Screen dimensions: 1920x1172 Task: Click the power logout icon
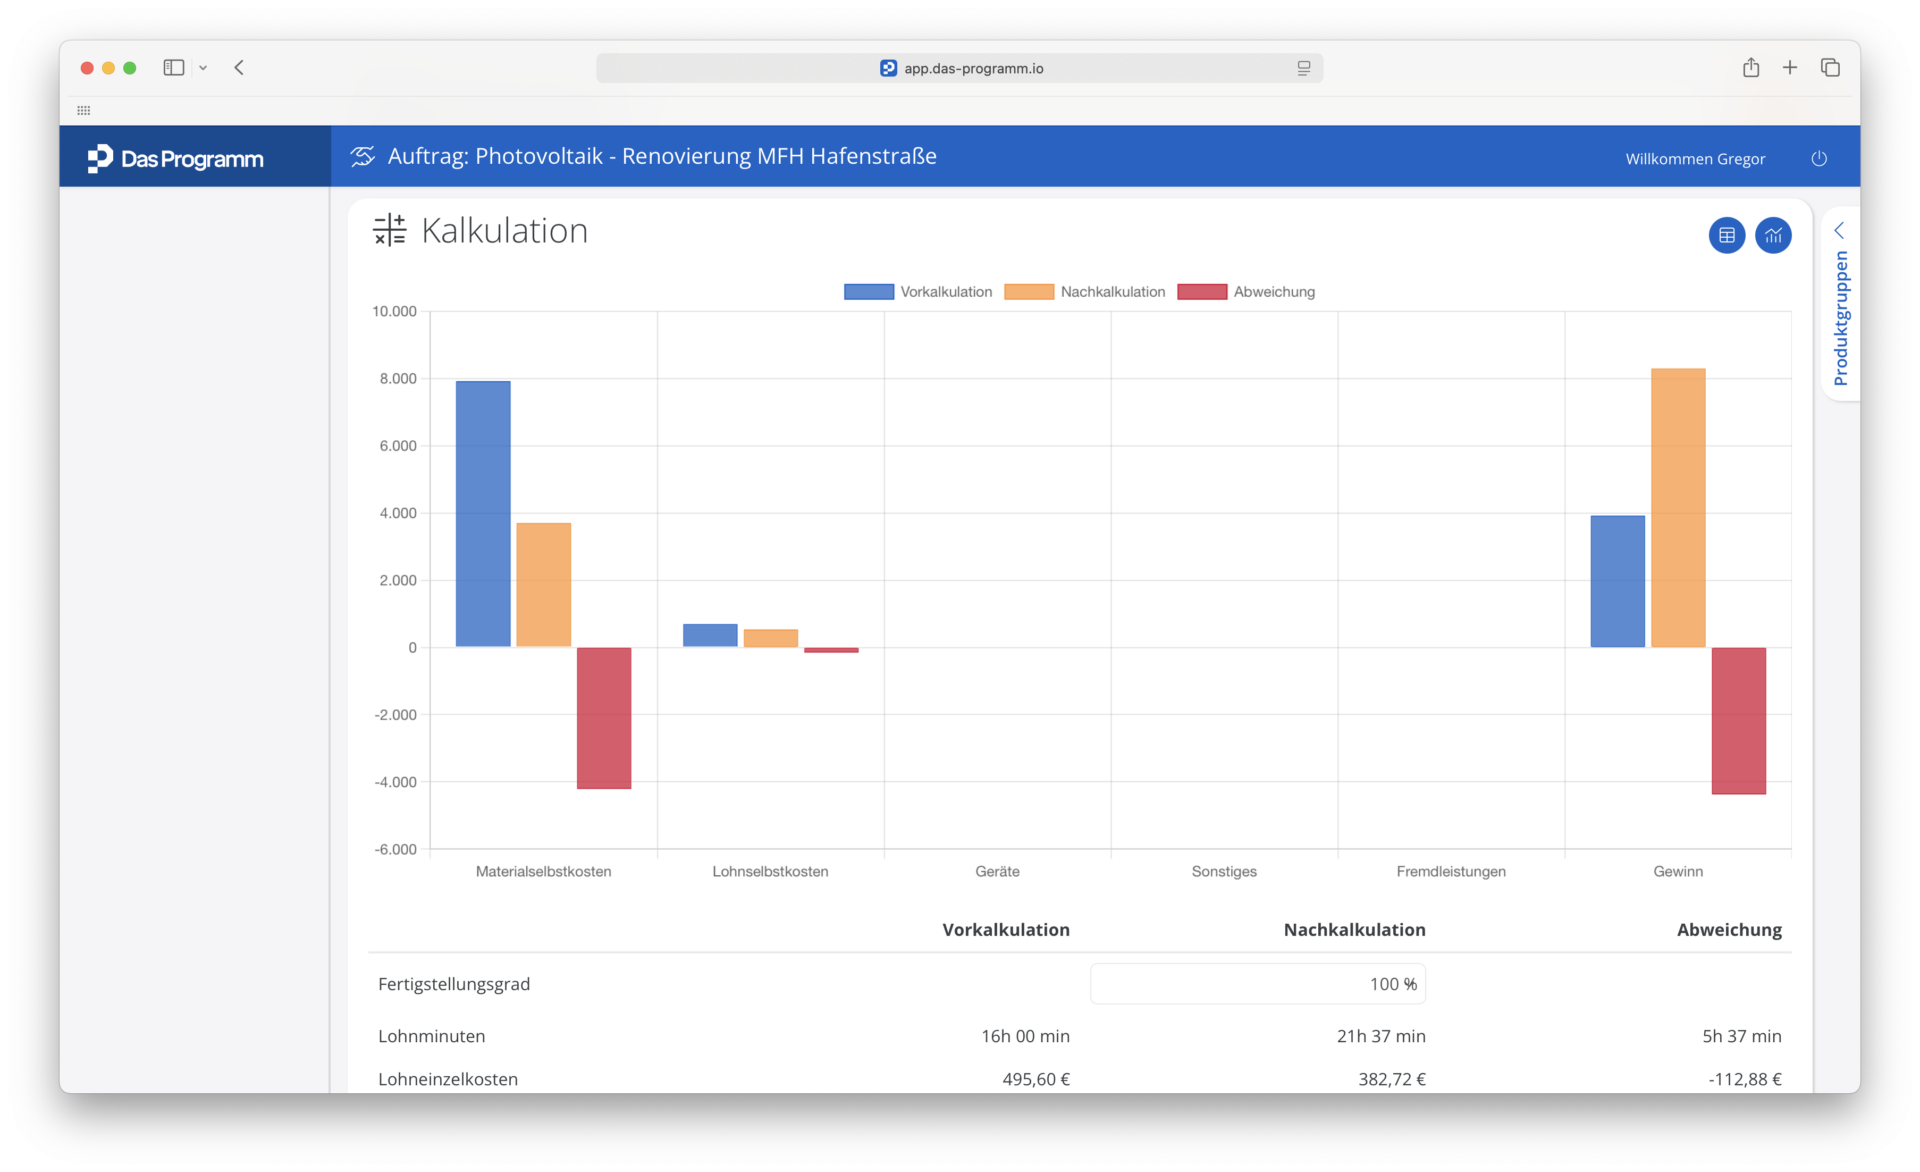click(1819, 159)
